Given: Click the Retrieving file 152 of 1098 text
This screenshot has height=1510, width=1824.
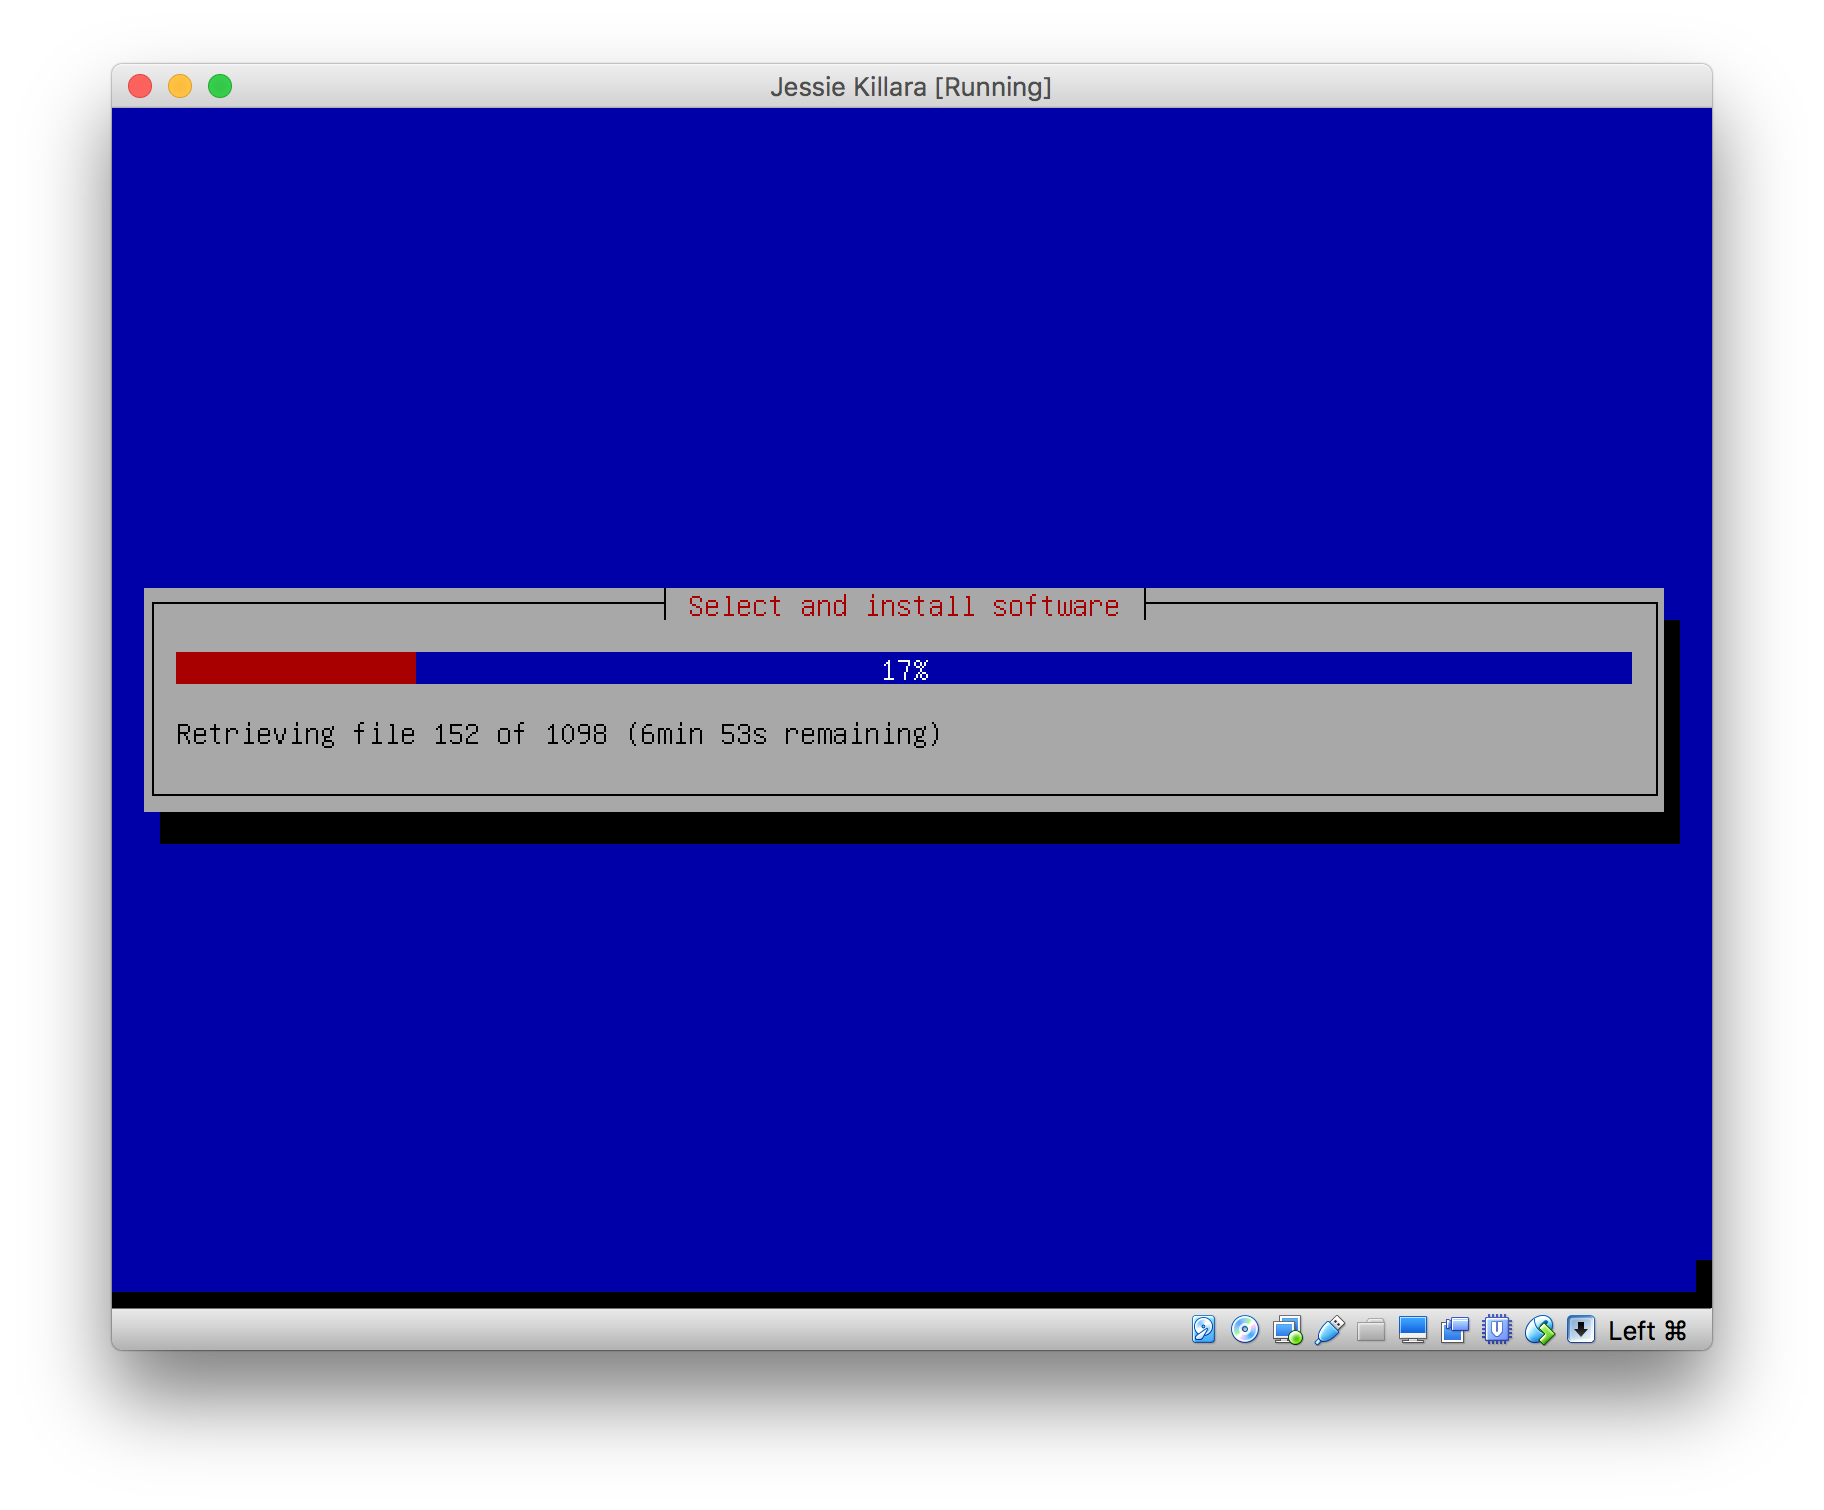Looking at the screenshot, I should point(558,734).
